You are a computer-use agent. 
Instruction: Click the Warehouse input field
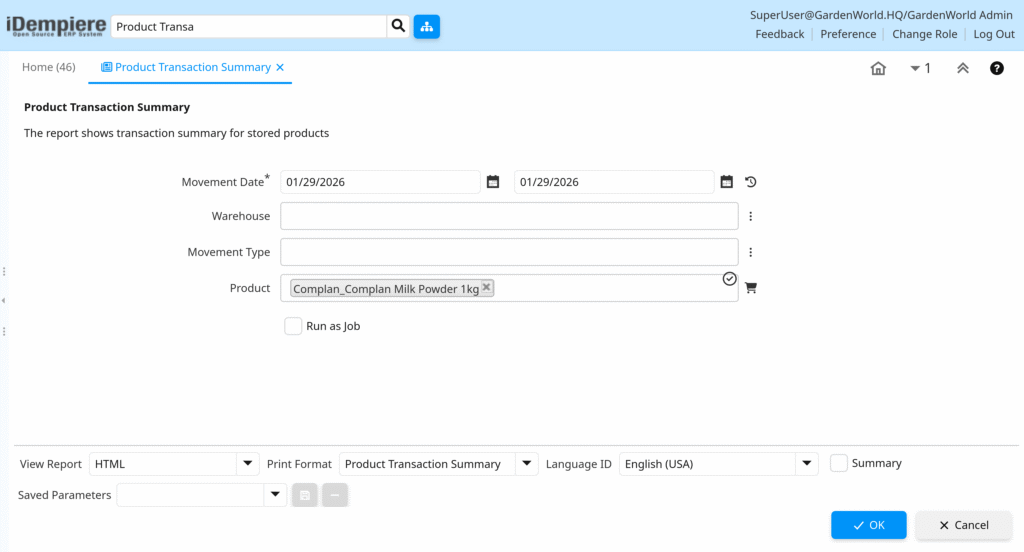click(509, 216)
